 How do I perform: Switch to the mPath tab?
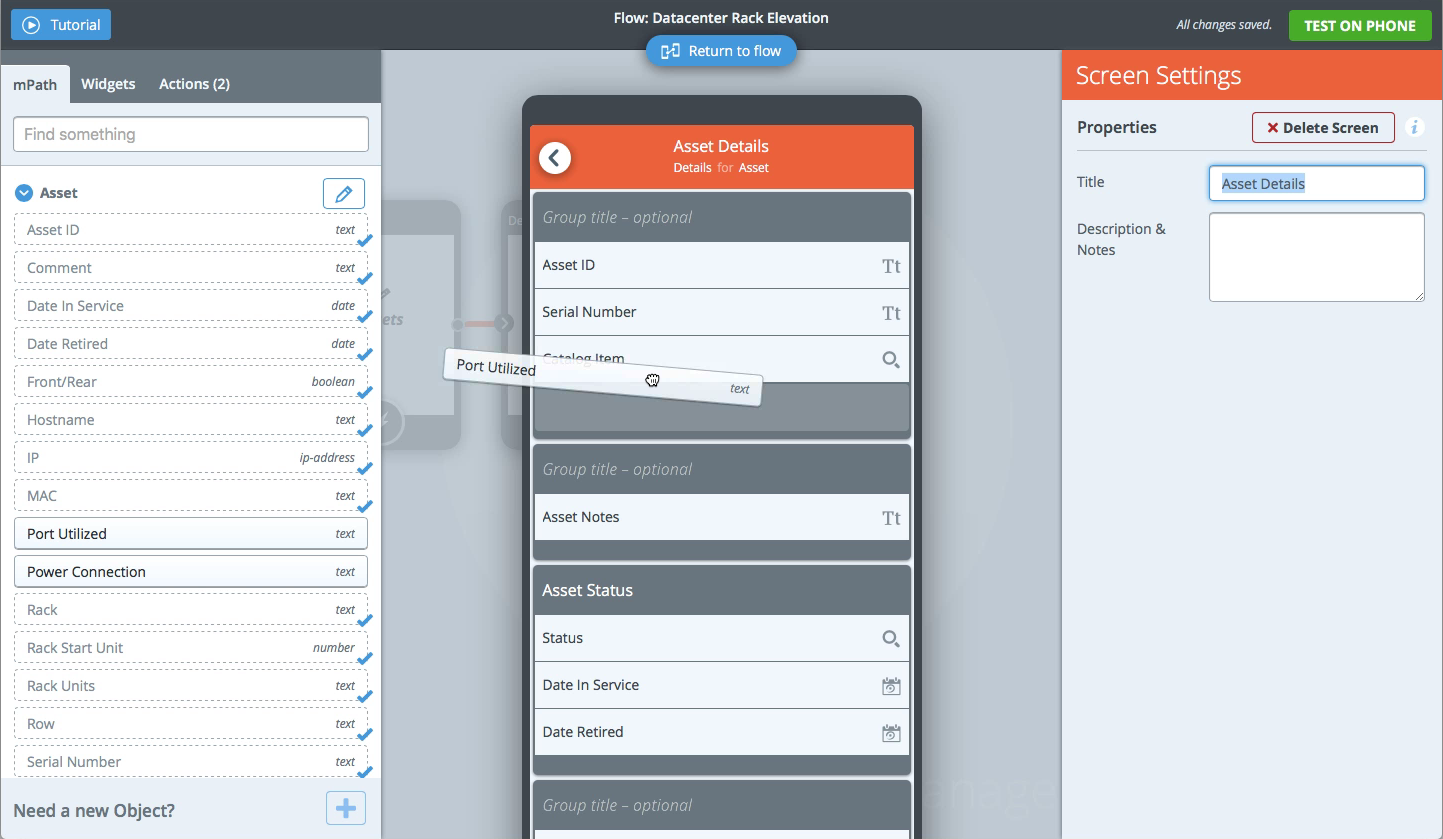click(35, 84)
